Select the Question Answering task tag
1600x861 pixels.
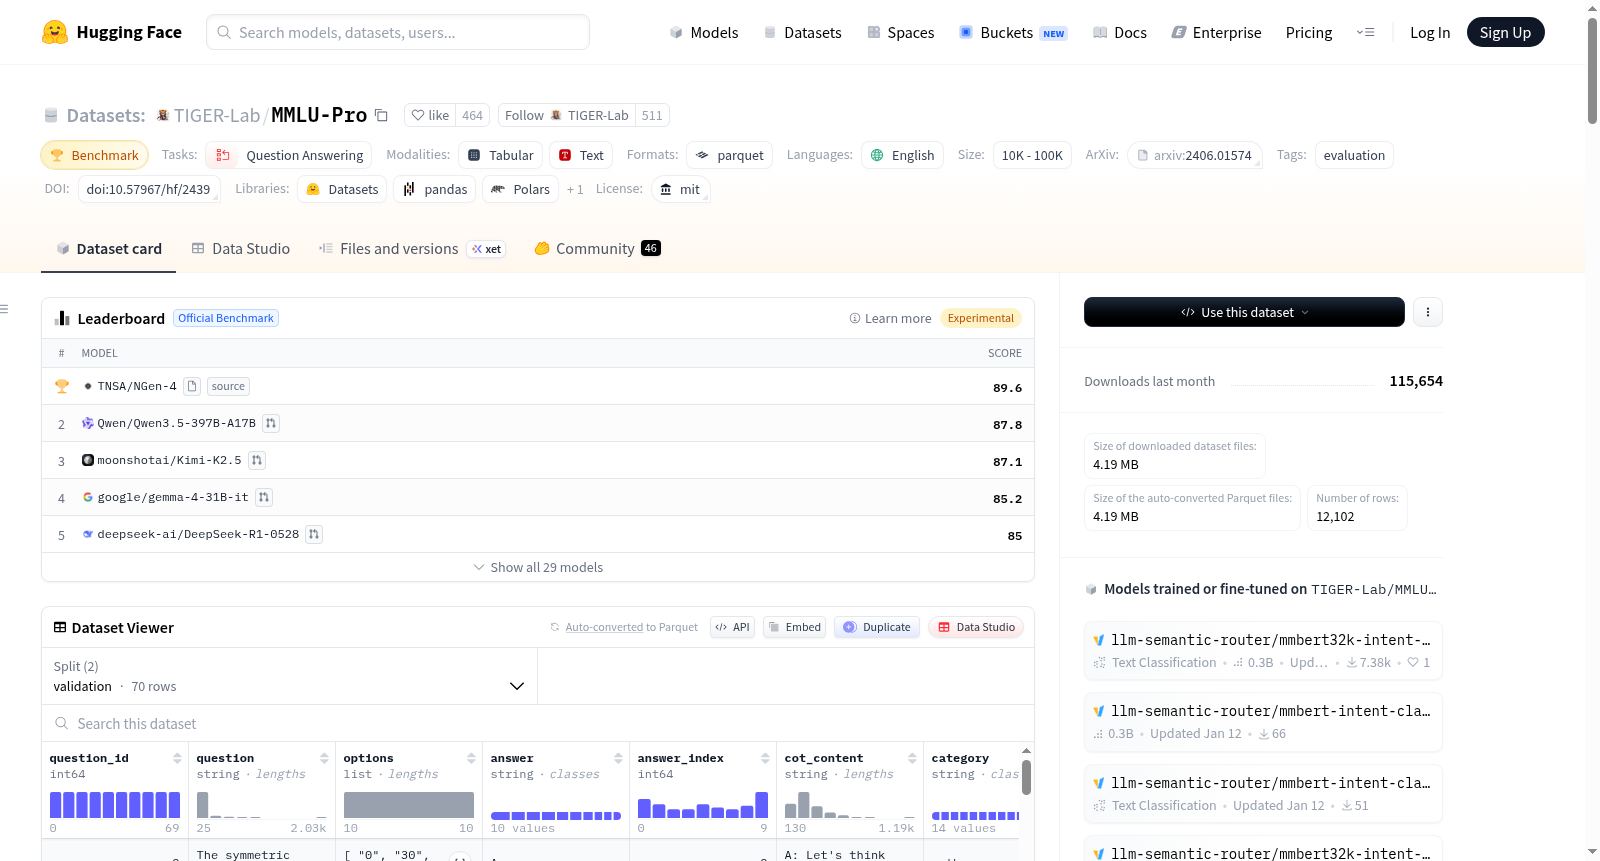point(289,155)
